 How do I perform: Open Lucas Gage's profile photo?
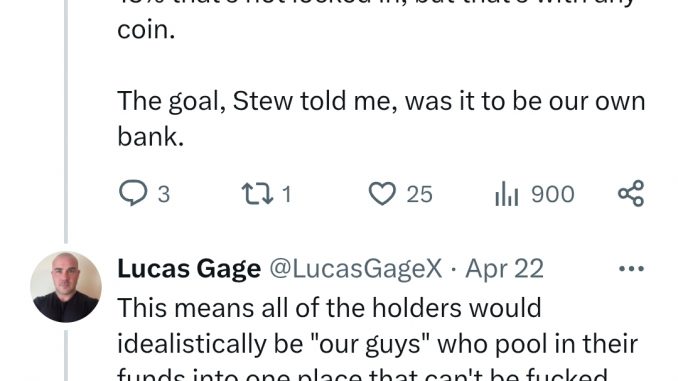click(66, 287)
